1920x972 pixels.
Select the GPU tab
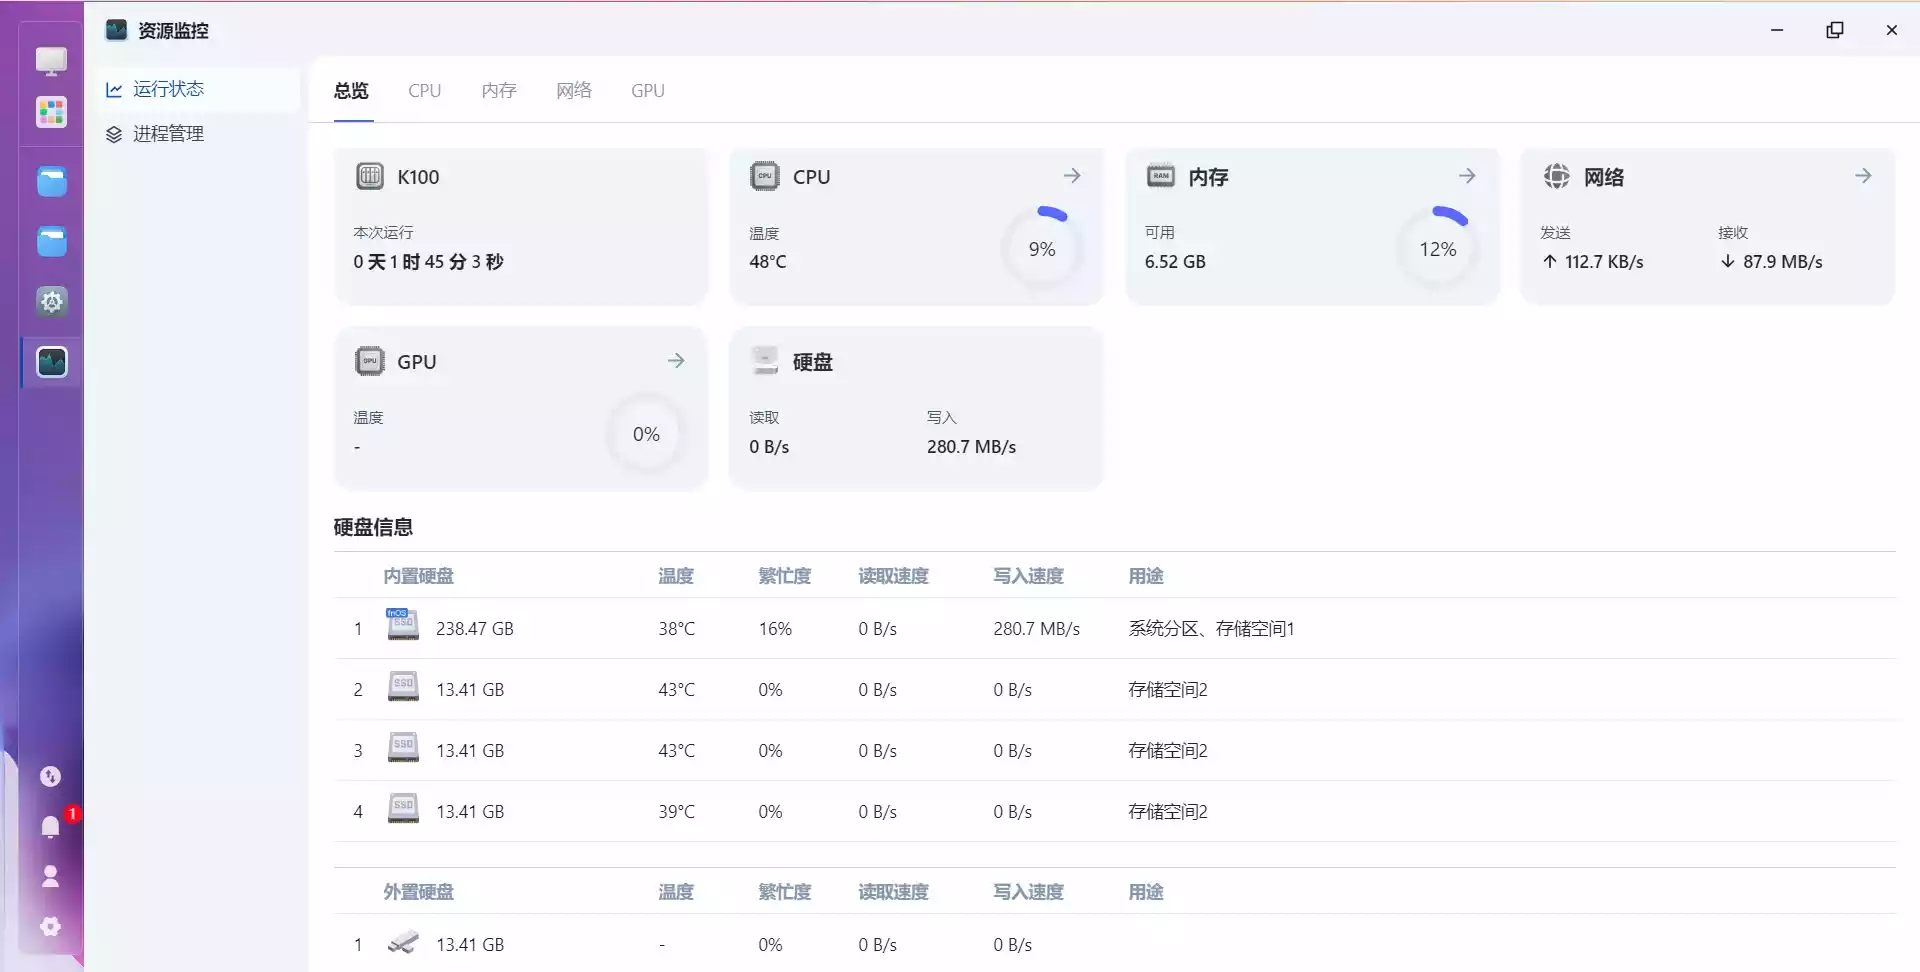click(647, 90)
